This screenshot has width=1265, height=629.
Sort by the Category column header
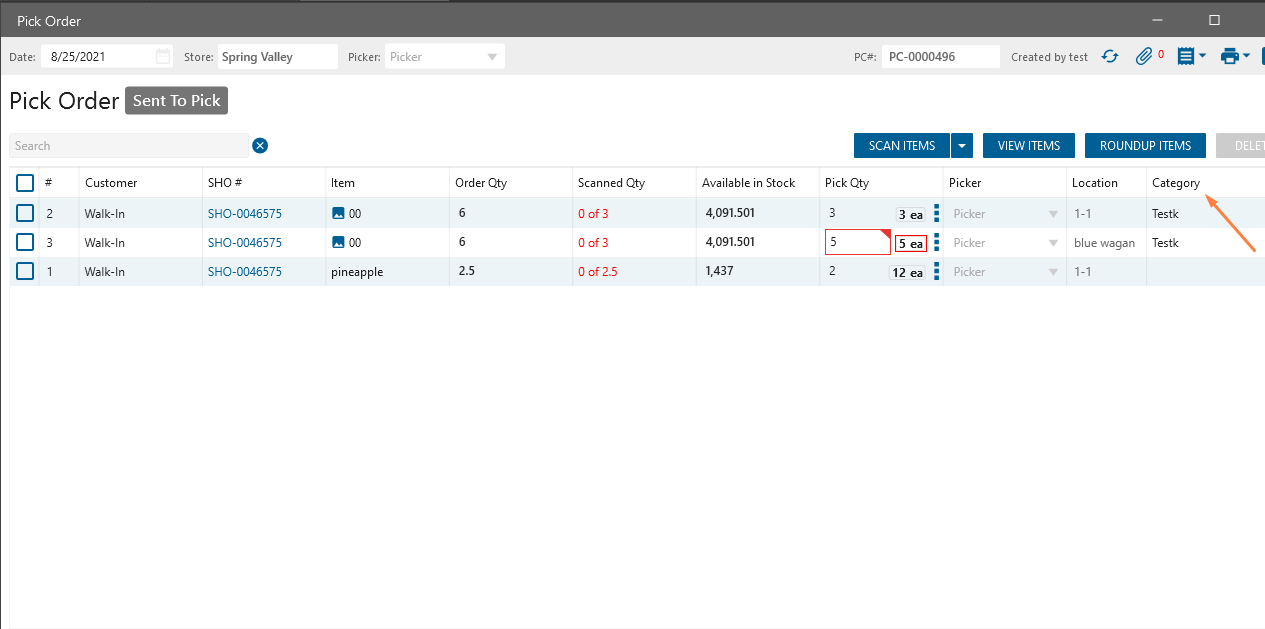pyautogui.click(x=1175, y=183)
